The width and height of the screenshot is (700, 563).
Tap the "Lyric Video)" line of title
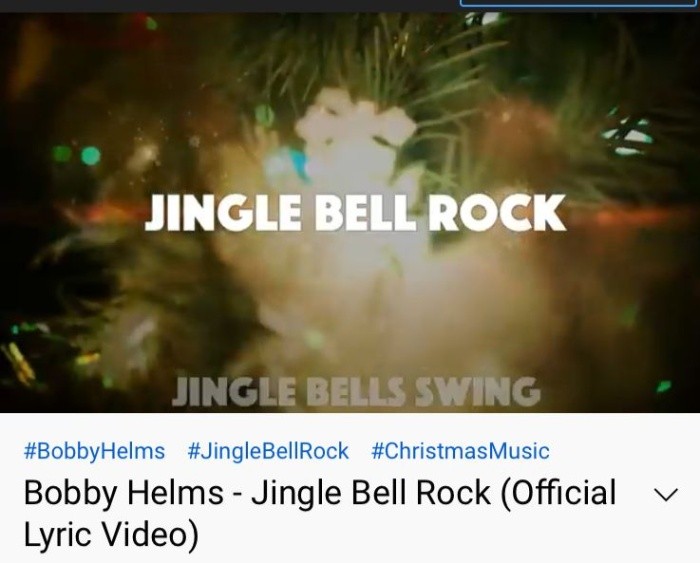(x=111, y=534)
